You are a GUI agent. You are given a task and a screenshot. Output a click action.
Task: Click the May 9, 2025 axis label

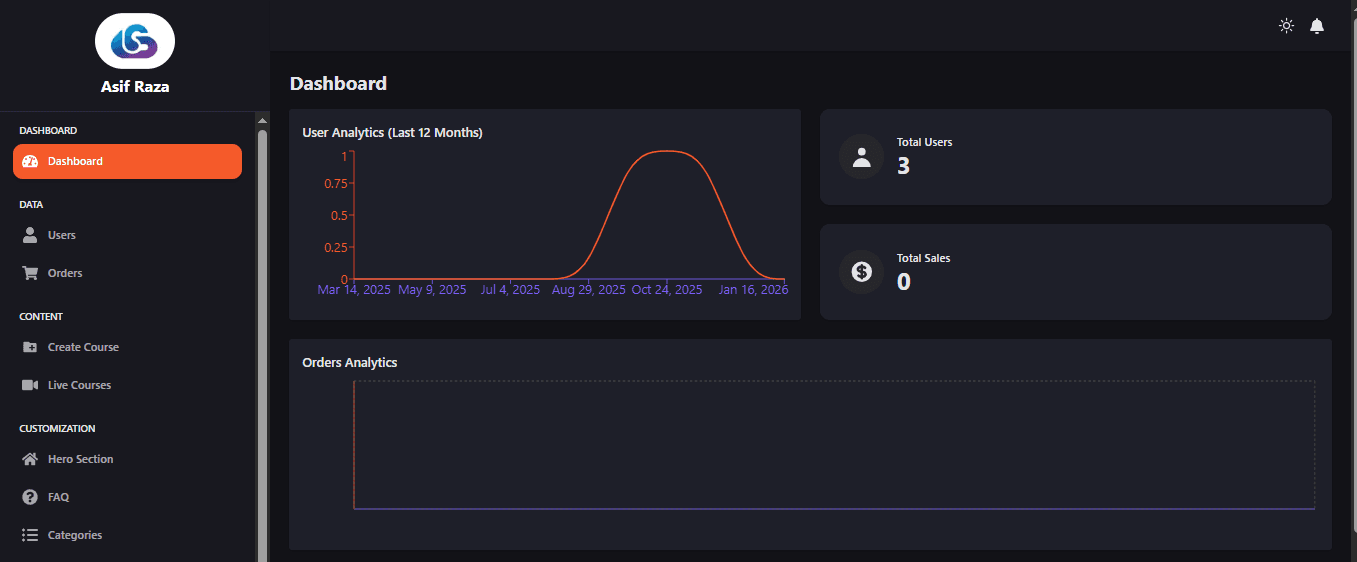(432, 290)
